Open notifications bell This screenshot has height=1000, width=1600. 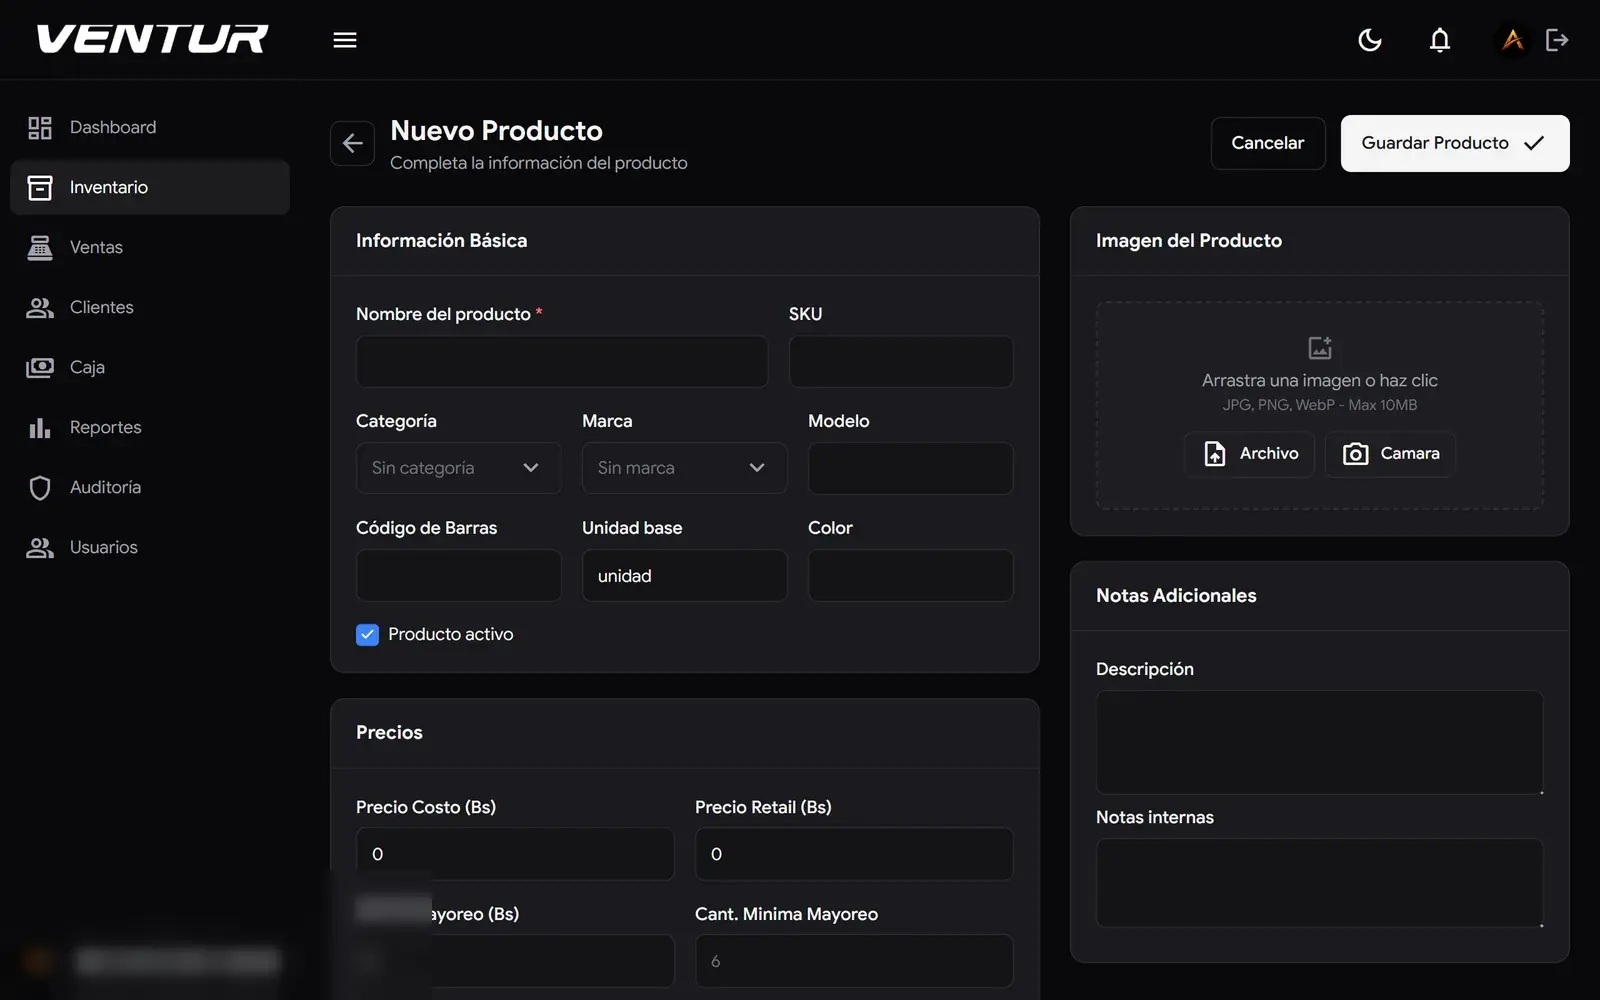click(x=1440, y=40)
